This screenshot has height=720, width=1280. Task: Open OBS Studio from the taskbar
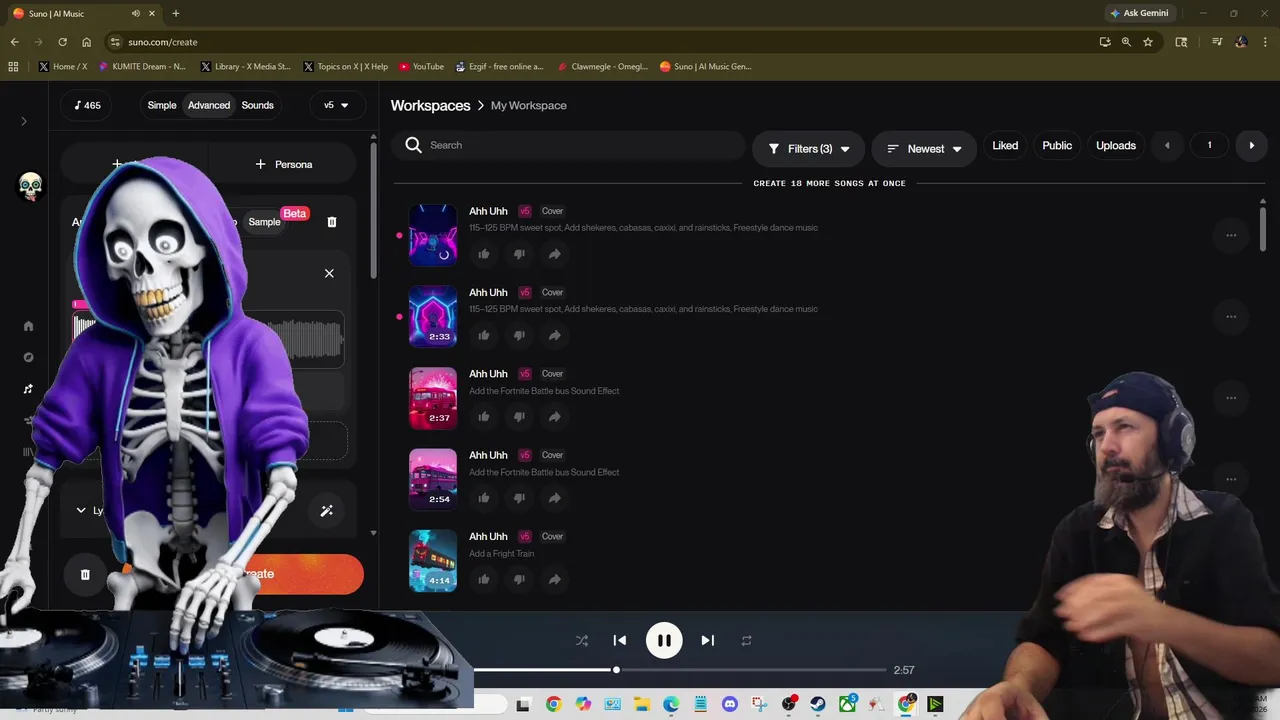tap(788, 704)
